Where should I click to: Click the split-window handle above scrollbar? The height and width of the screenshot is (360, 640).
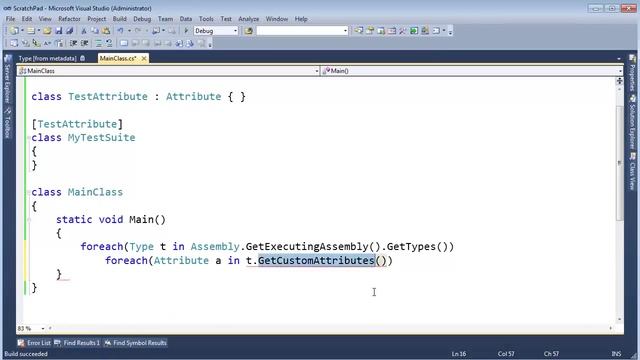tap(620, 81)
